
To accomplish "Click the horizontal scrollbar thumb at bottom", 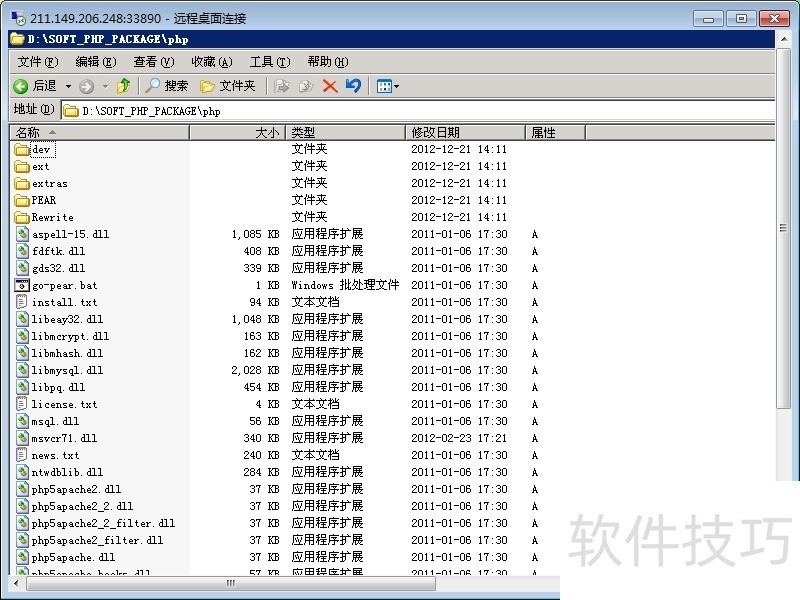I will (230, 583).
